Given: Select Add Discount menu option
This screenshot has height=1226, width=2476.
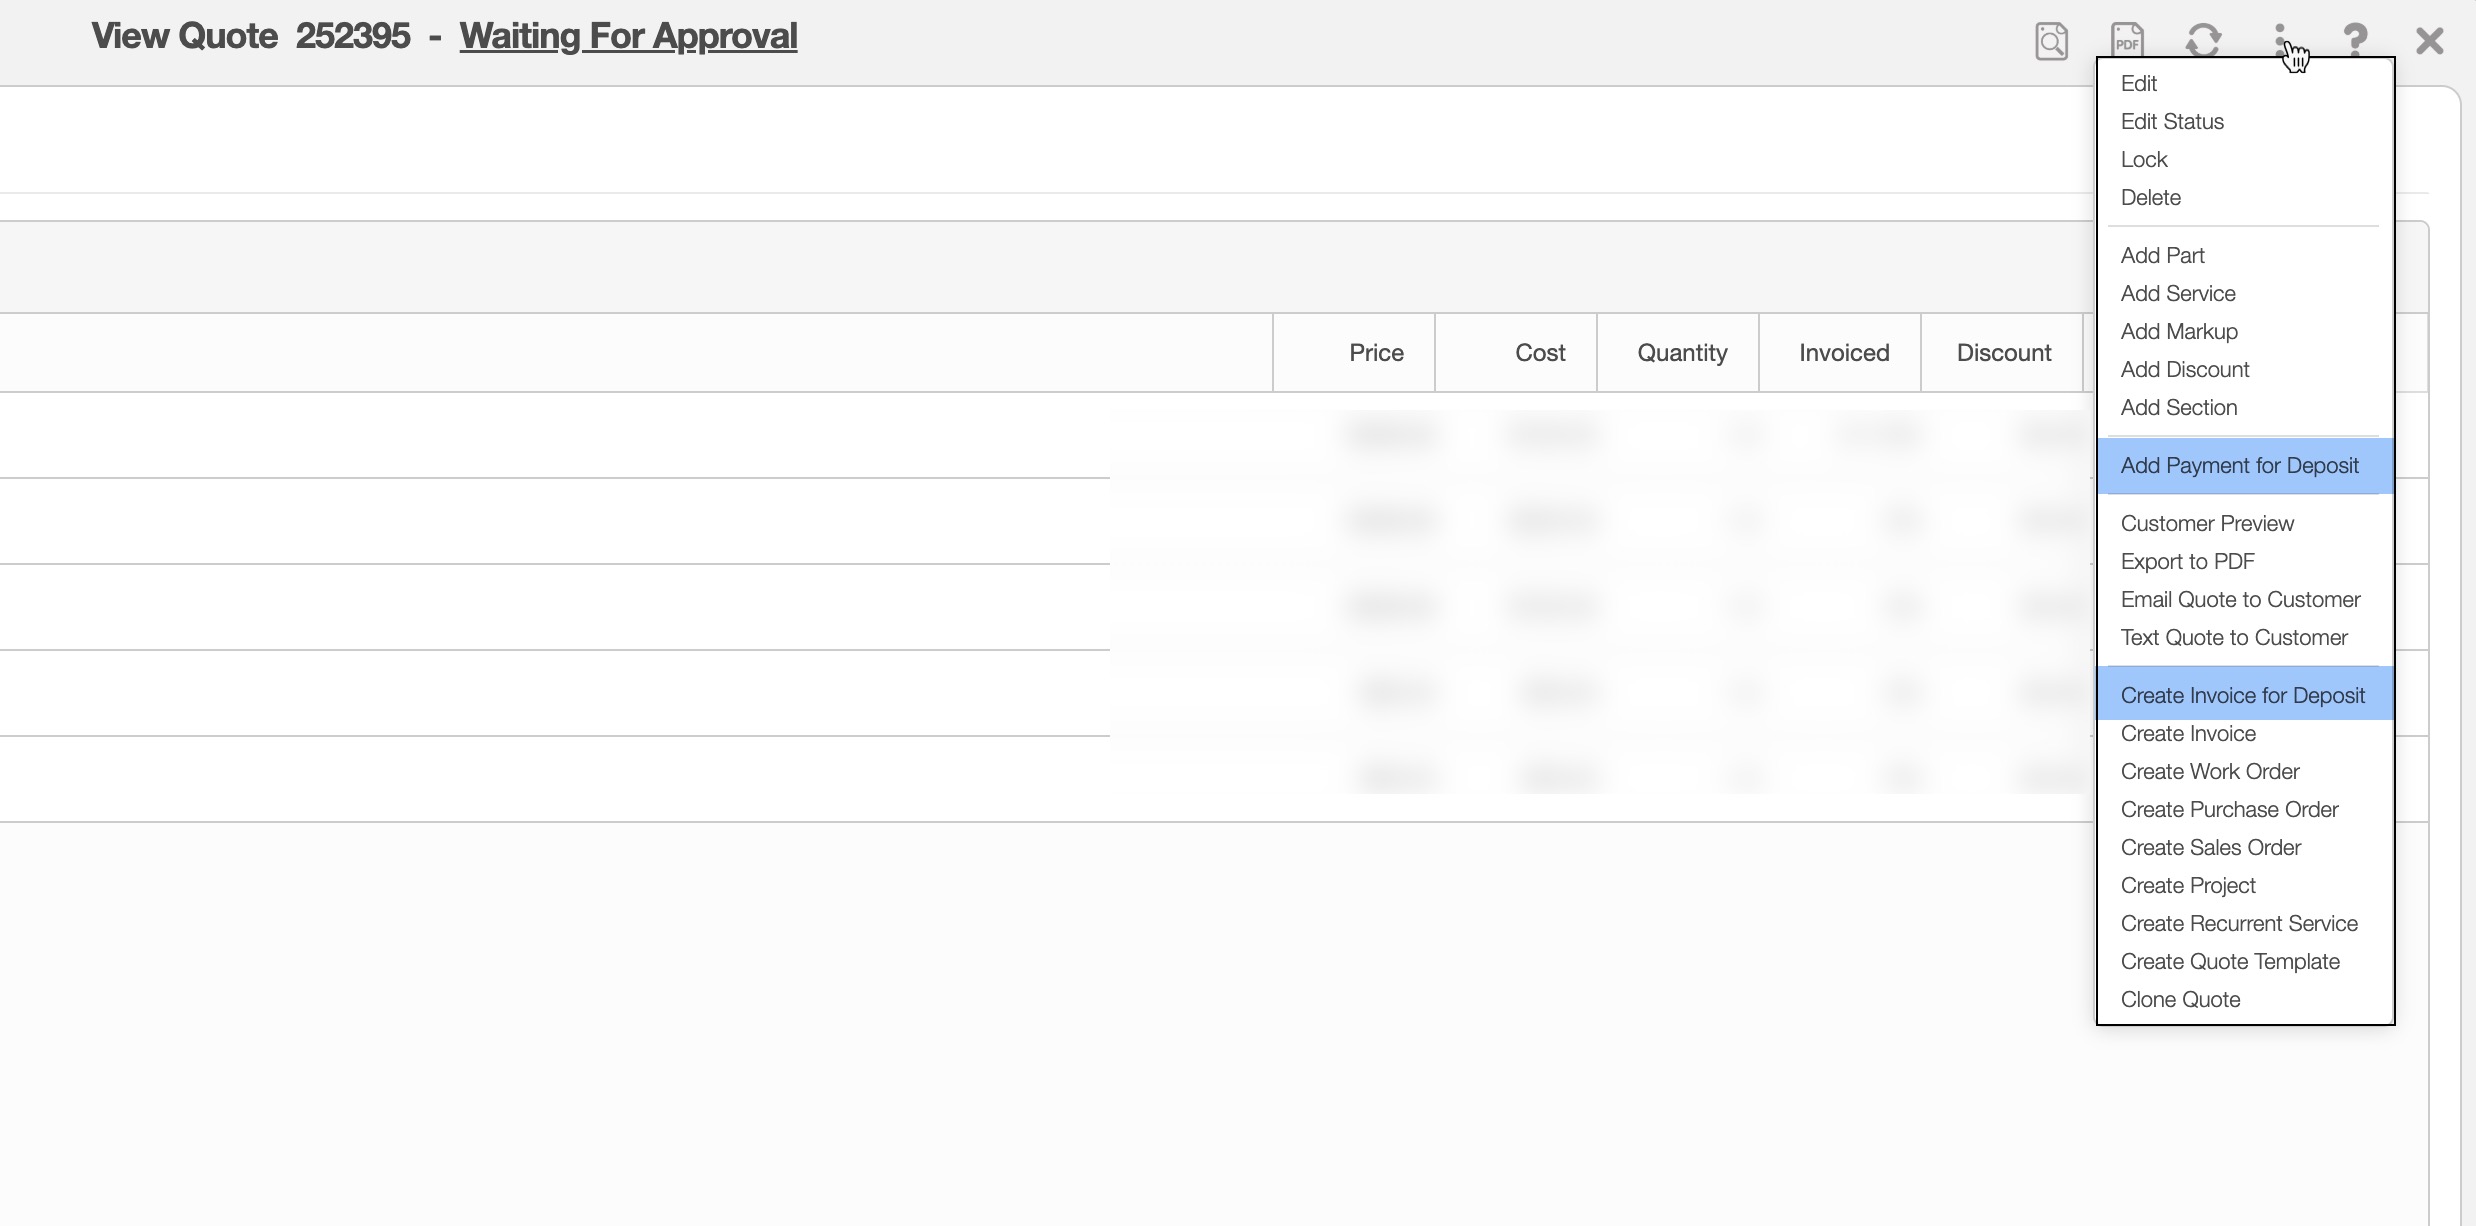Looking at the screenshot, I should tap(2185, 370).
